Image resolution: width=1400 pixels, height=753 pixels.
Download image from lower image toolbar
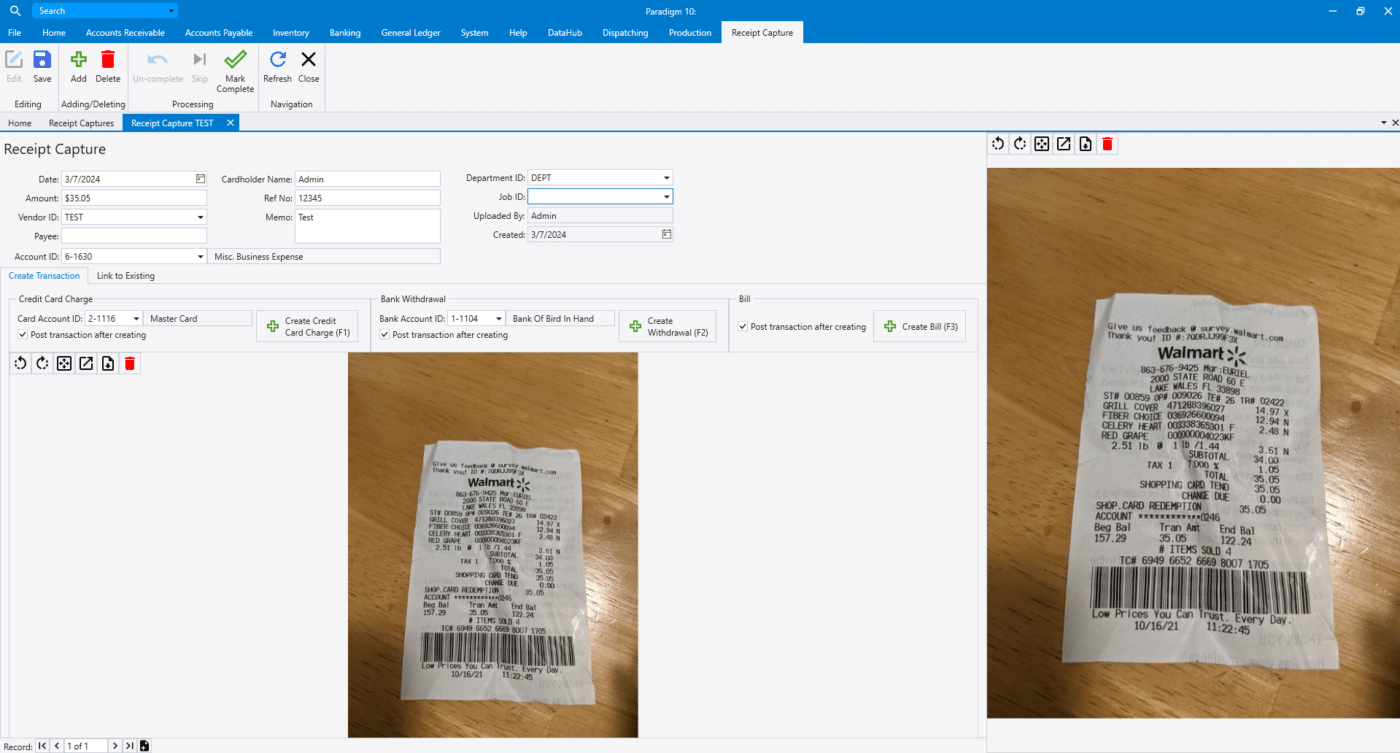point(108,364)
